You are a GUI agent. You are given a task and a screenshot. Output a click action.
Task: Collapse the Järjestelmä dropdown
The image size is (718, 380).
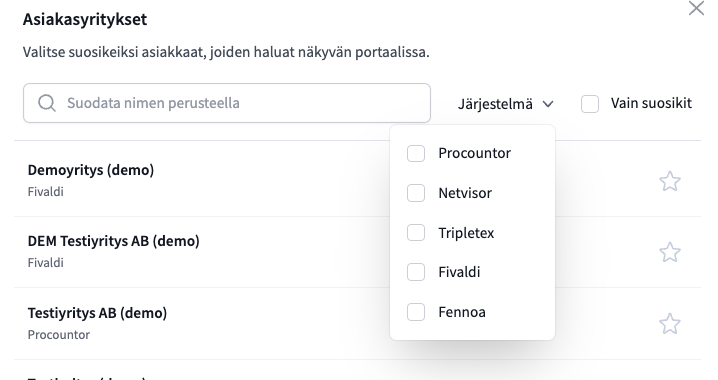pyautogui.click(x=506, y=104)
